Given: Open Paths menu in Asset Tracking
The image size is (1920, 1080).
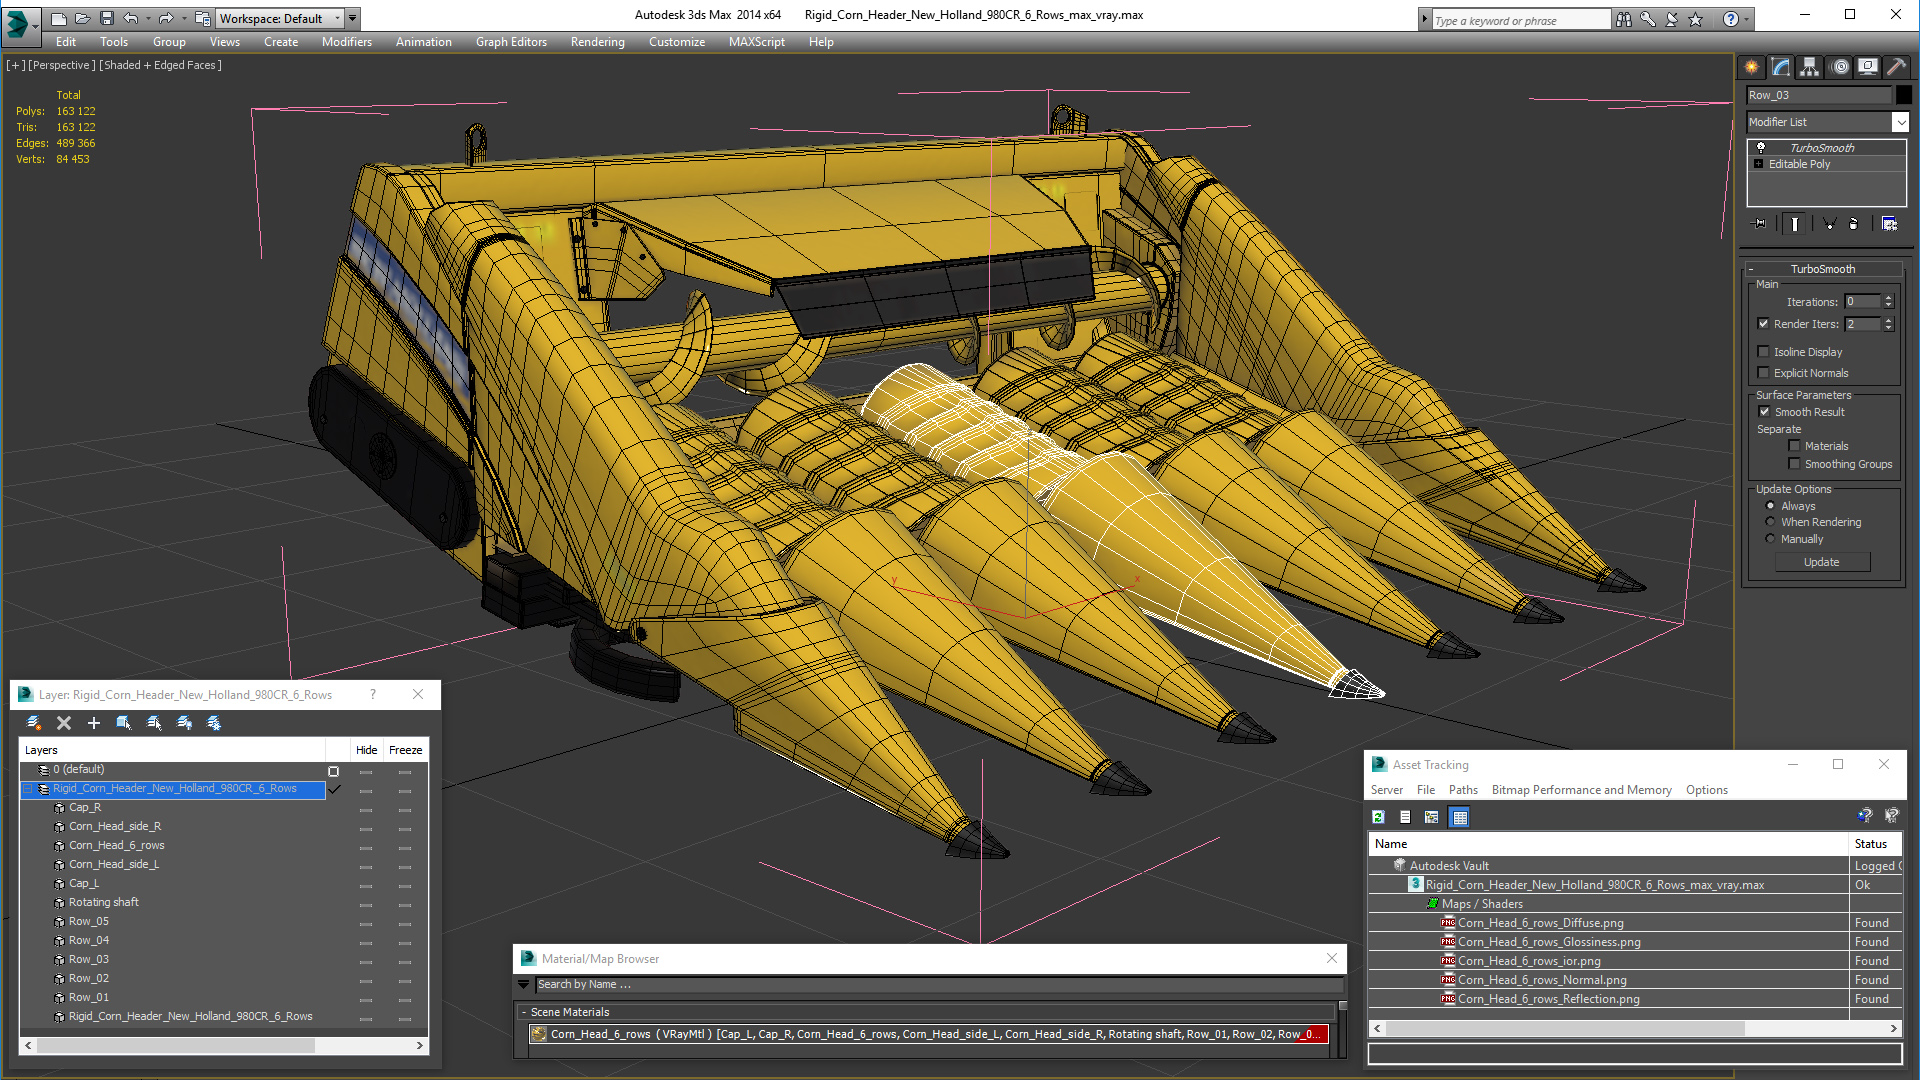Looking at the screenshot, I should click(x=1463, y=790).
